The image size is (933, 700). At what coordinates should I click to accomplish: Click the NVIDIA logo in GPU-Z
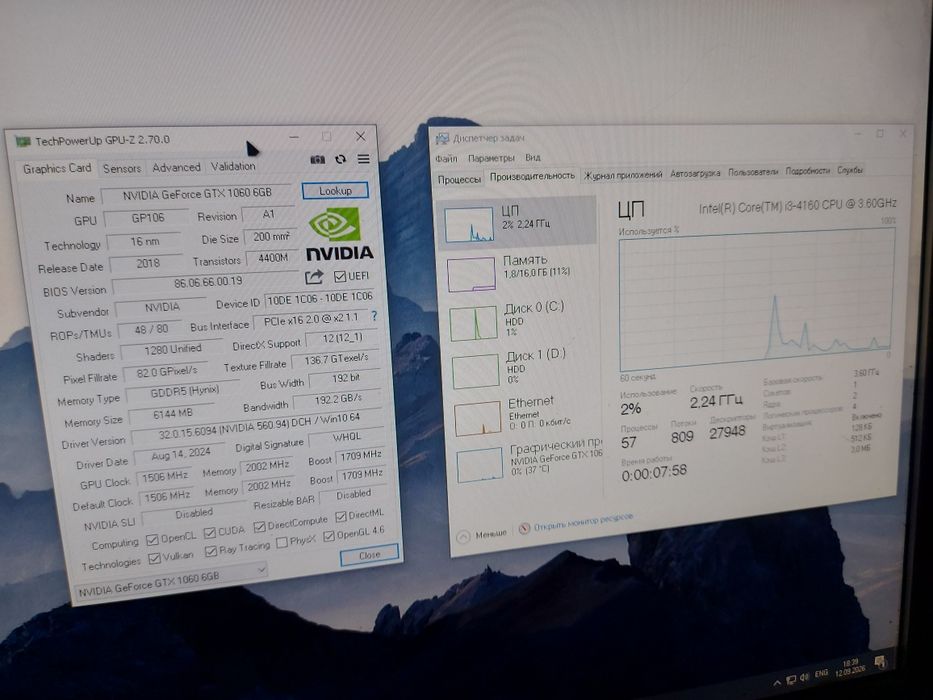click(x=339, y=234)
